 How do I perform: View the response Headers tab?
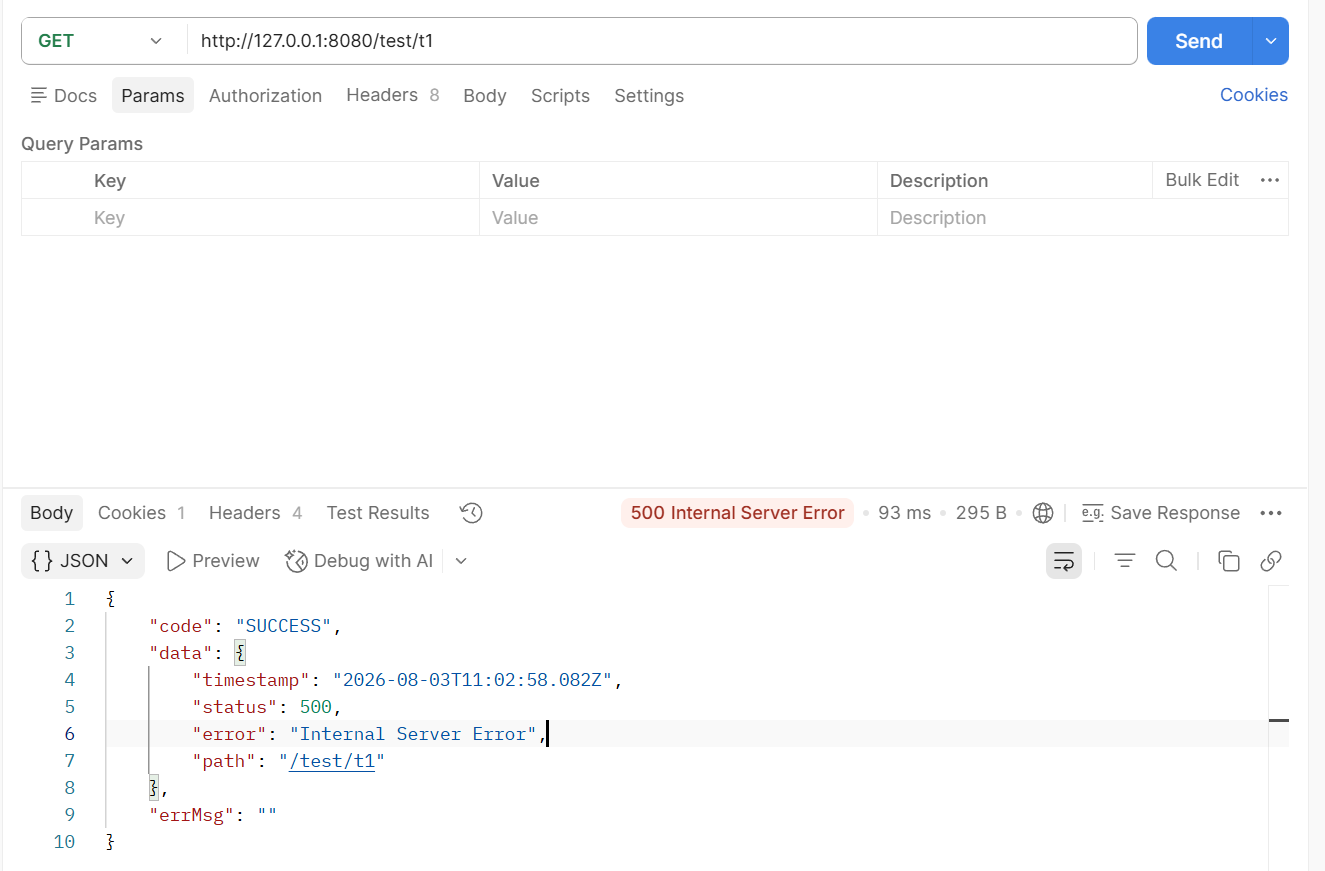[x=256, y=513]
